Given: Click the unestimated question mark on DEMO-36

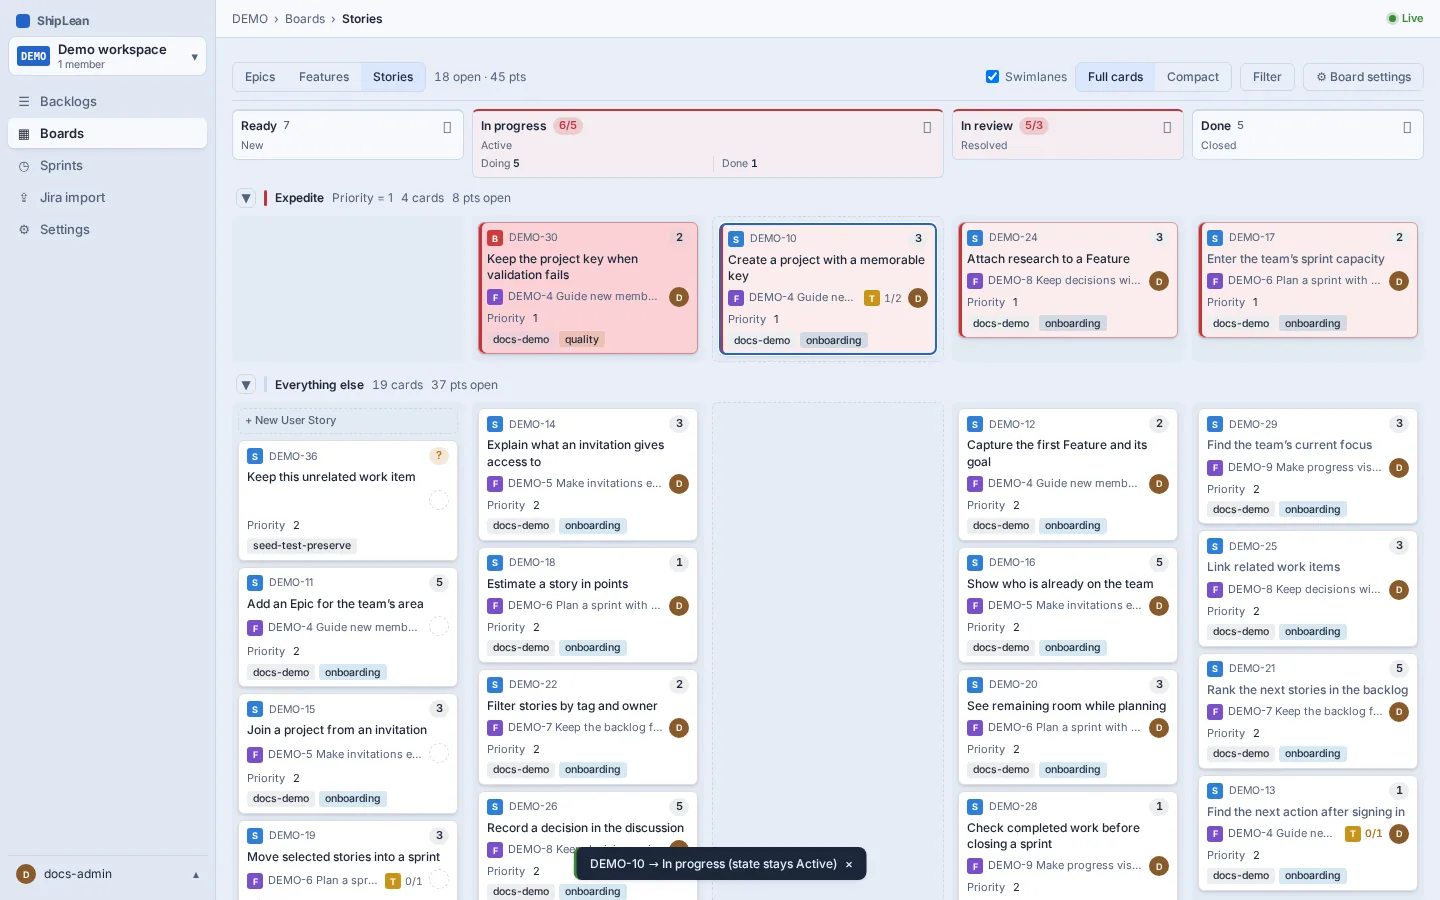Looking at the screenshot, I should pyautogui.click(x=439, y=456).
